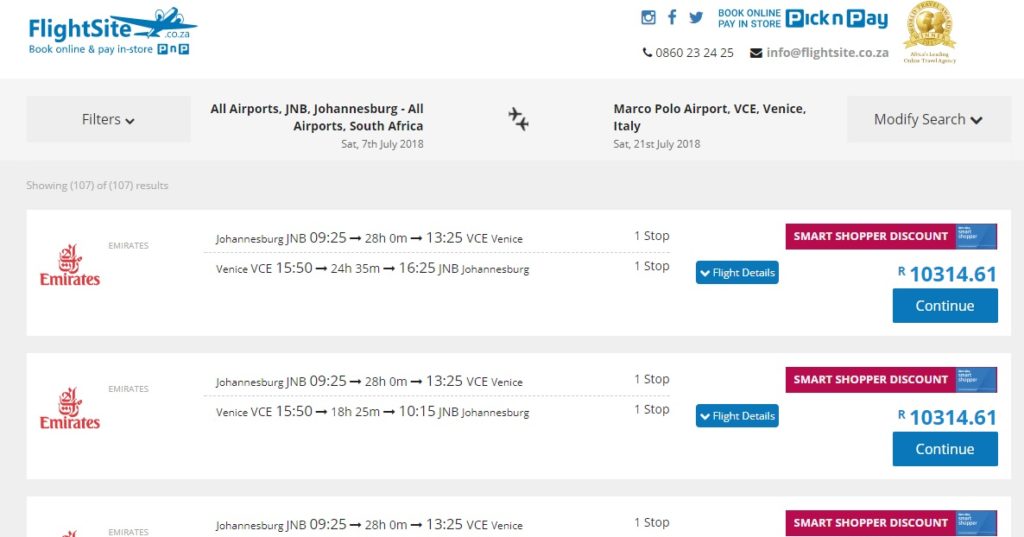Screen dimensions: 1024x537
Task: Open the Instagram social icon
Action: [x=648, y=18]
